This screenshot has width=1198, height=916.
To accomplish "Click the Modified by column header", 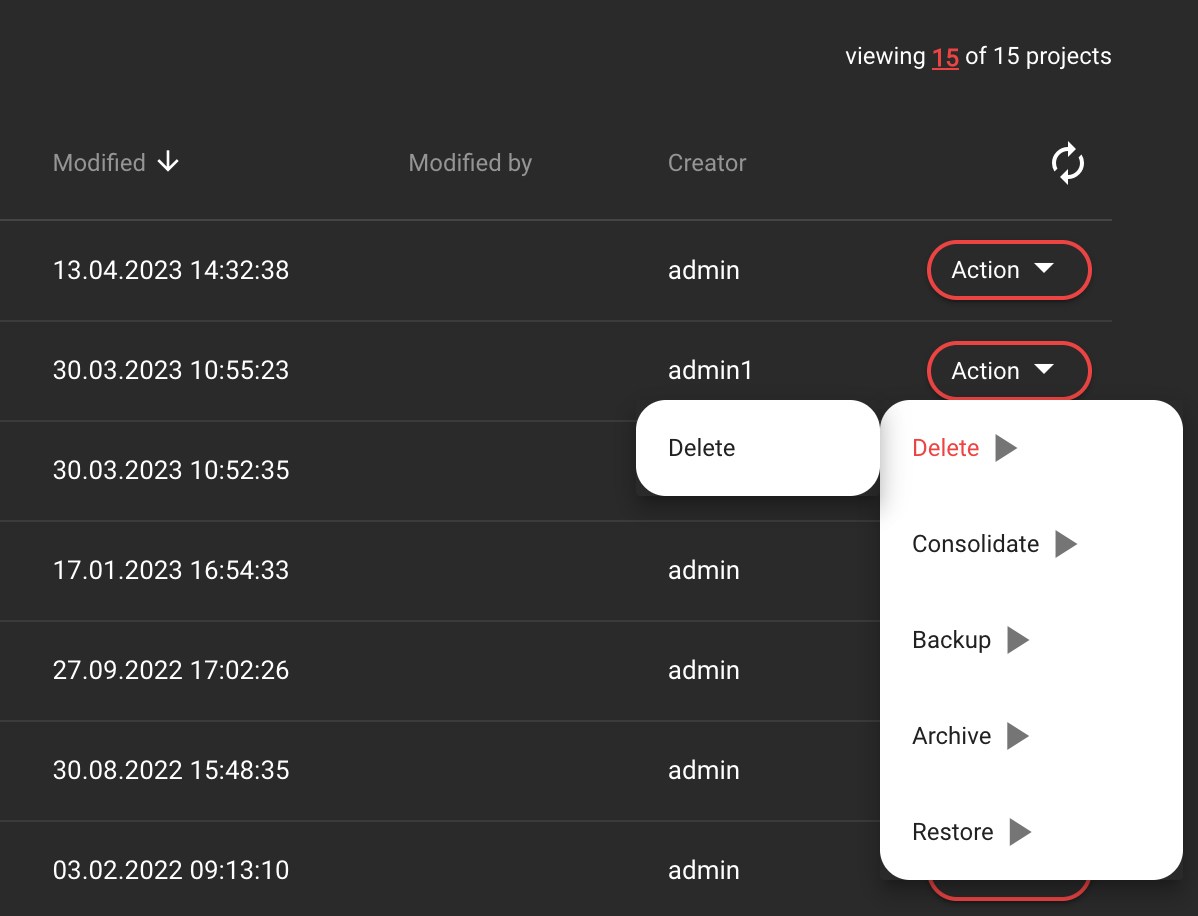I will (x=470, y=163).
